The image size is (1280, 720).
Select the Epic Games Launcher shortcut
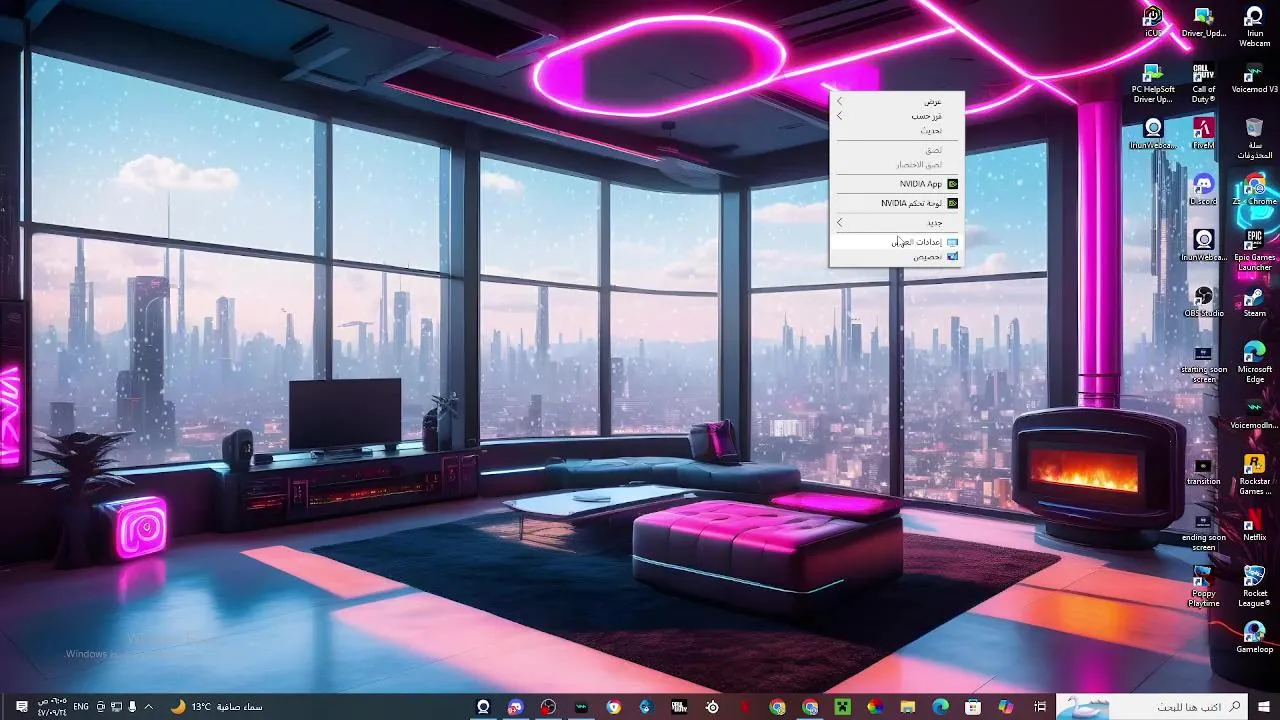tap(1254, 251)
